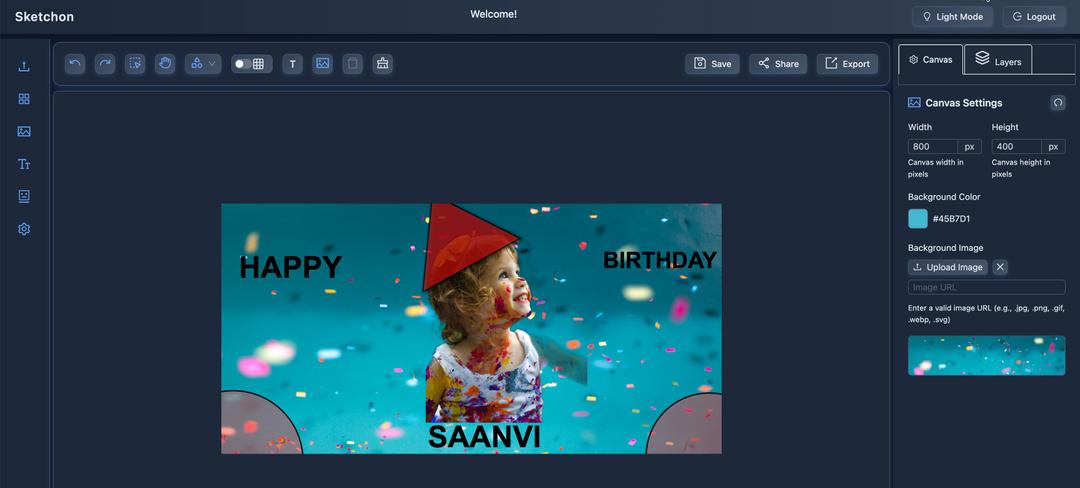Viewport: 1080px width, 488px height.
Task: Click the redo arrow icon
Action: click(x=105, y=63)
